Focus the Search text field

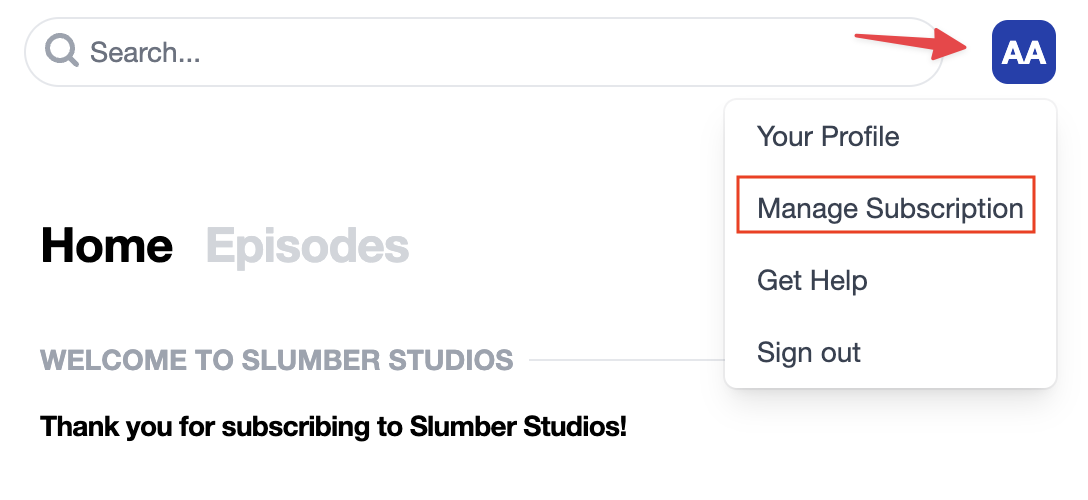click(x=500, y=51)
